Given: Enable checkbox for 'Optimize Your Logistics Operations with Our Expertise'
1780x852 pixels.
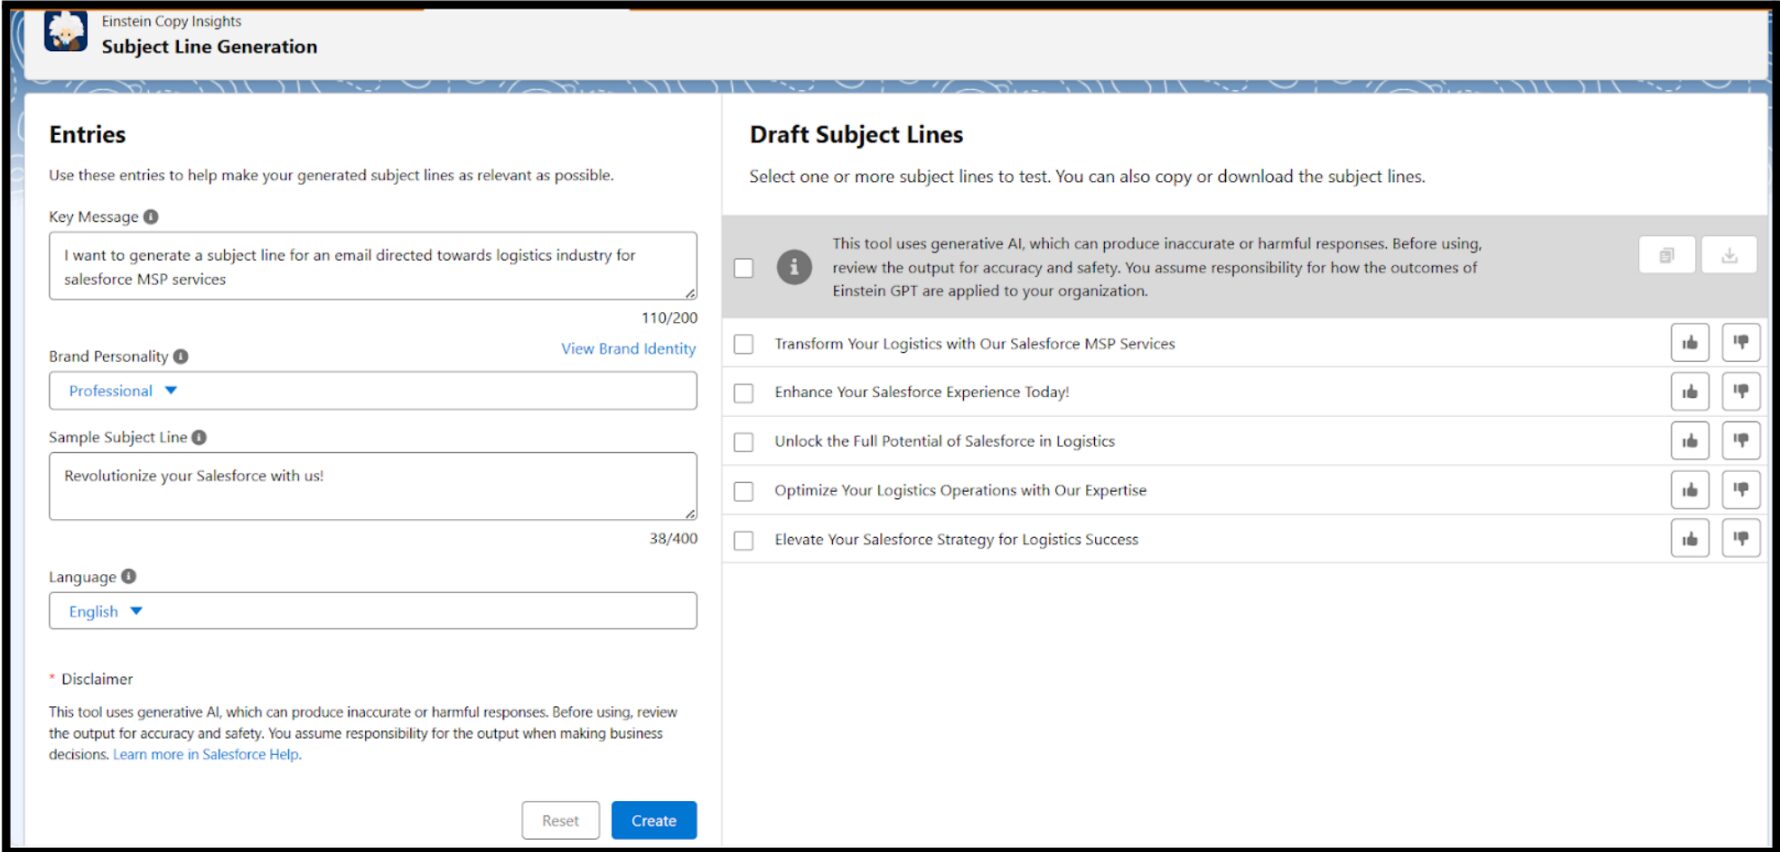Looking at the screenshot, I should coord(744,491).
